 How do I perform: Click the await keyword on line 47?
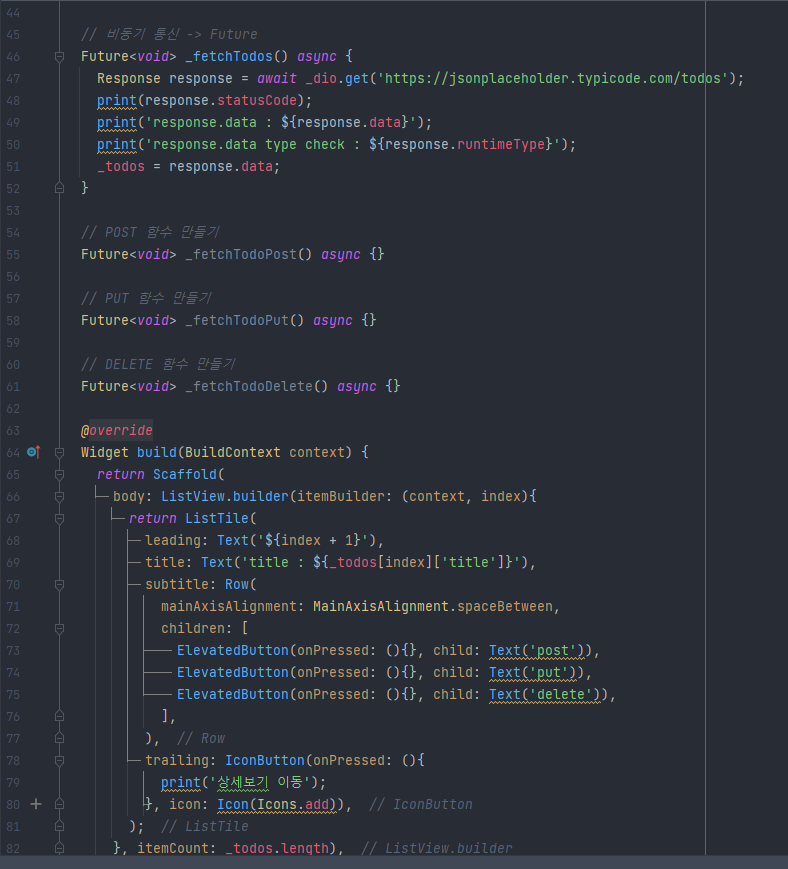coord(277,79)
